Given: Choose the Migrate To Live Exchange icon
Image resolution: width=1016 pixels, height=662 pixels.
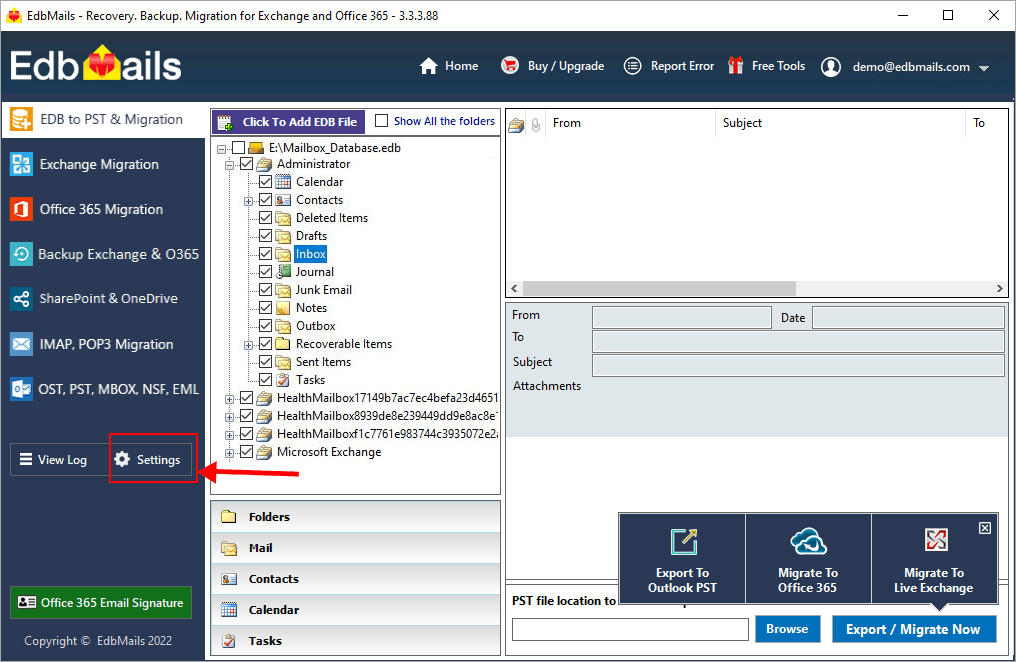Looking at the screenshot, I should [935, 541].
